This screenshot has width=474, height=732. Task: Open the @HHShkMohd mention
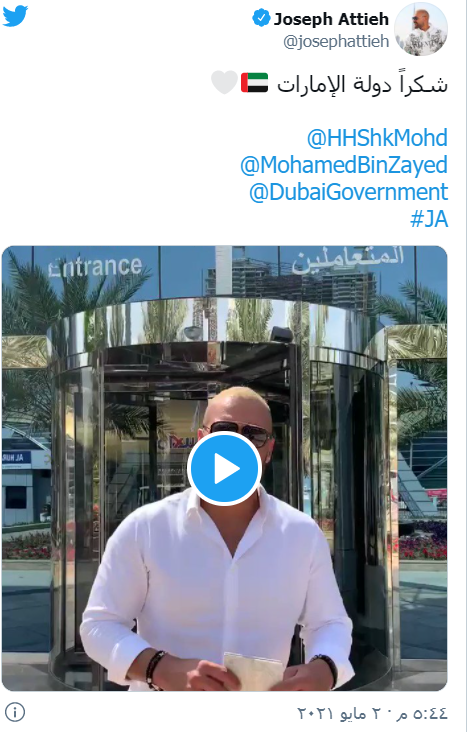(377, 138)
